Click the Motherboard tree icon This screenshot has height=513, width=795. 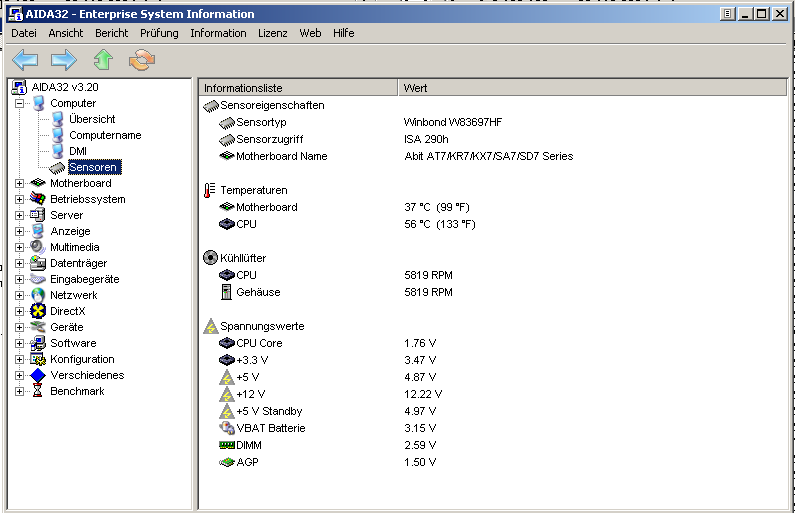point(38,183)
